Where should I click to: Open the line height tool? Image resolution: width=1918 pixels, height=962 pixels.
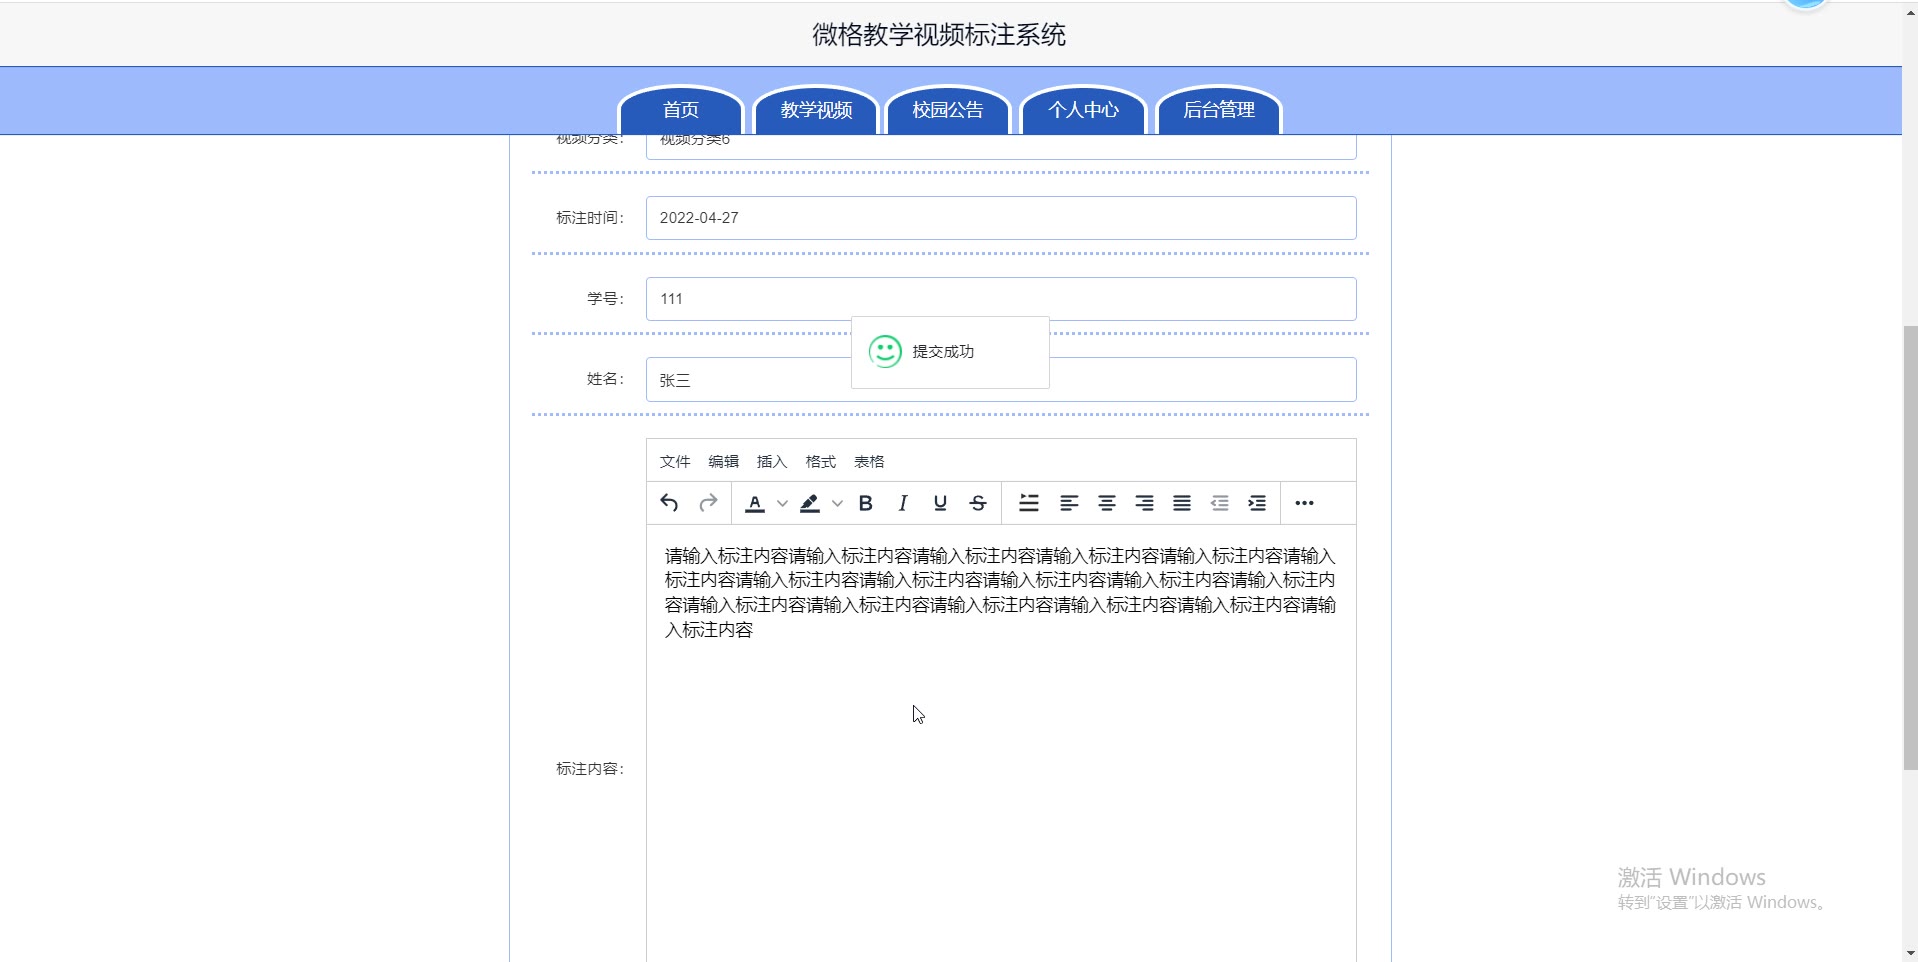[x=1029, y=503]
